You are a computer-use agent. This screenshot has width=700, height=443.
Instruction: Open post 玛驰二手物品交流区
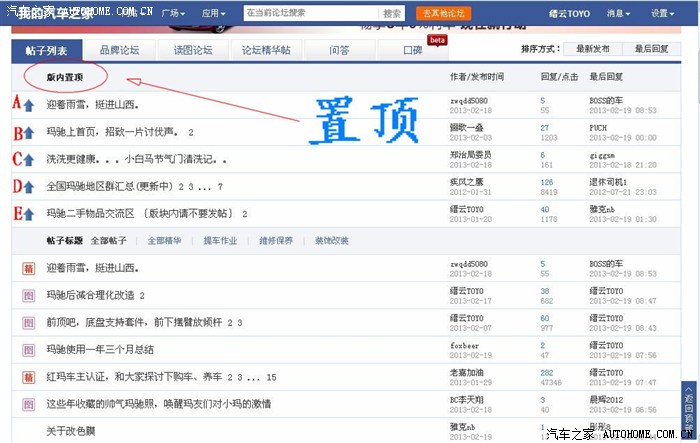click(140, 214)
